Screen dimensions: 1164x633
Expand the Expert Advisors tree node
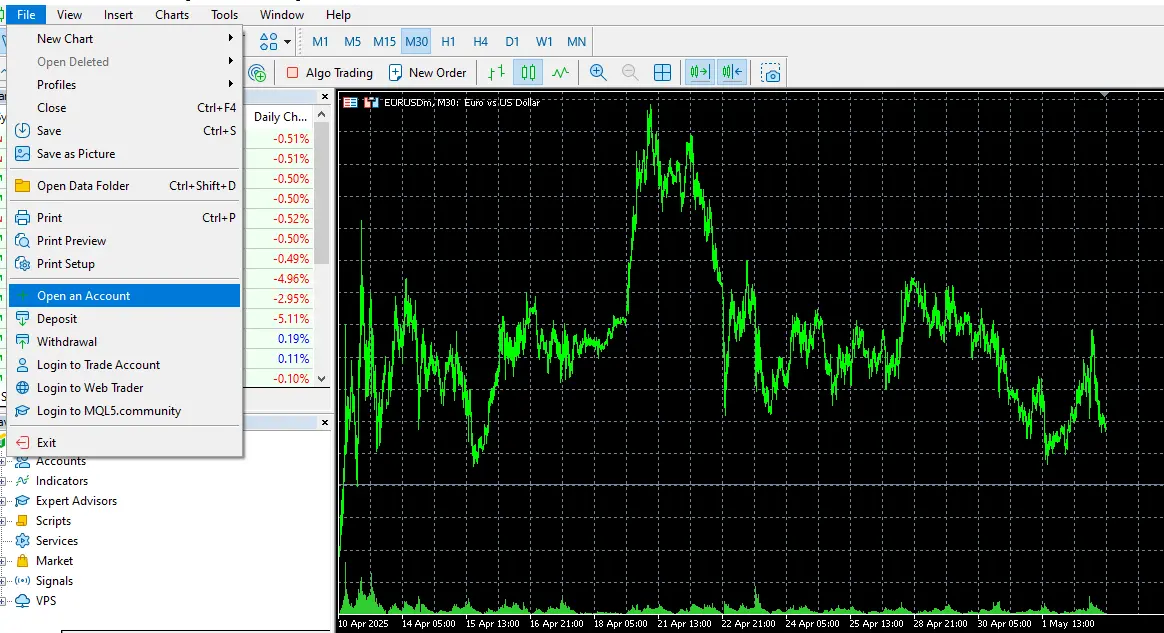[x=4, y=501]
